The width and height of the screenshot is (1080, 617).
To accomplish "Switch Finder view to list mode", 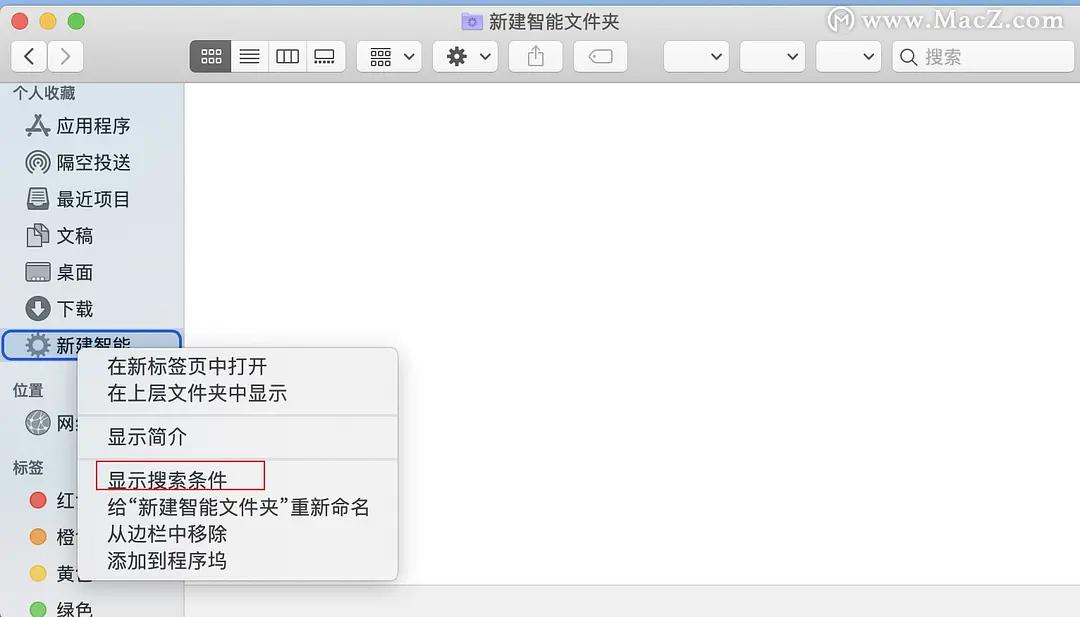I will [x=248, y=56].
